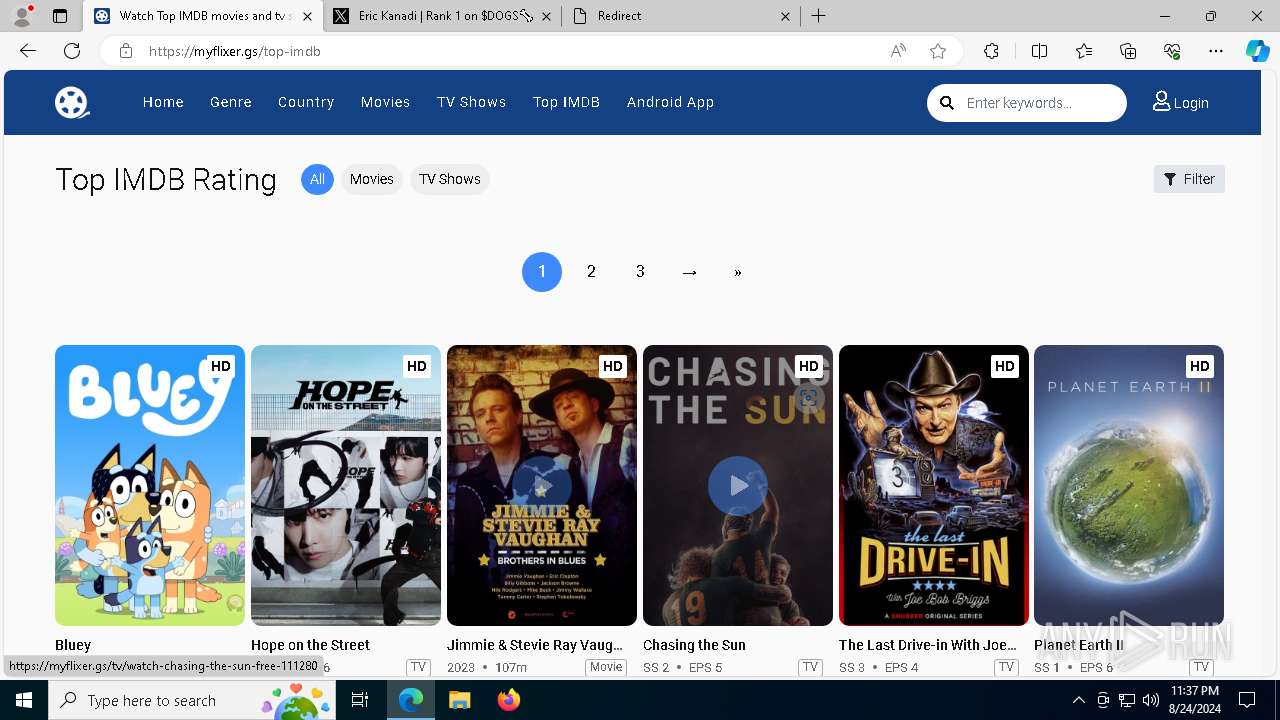
Task: Open The Last Drive-in poster
Action: pyautogui.click(x=934, y=486)
